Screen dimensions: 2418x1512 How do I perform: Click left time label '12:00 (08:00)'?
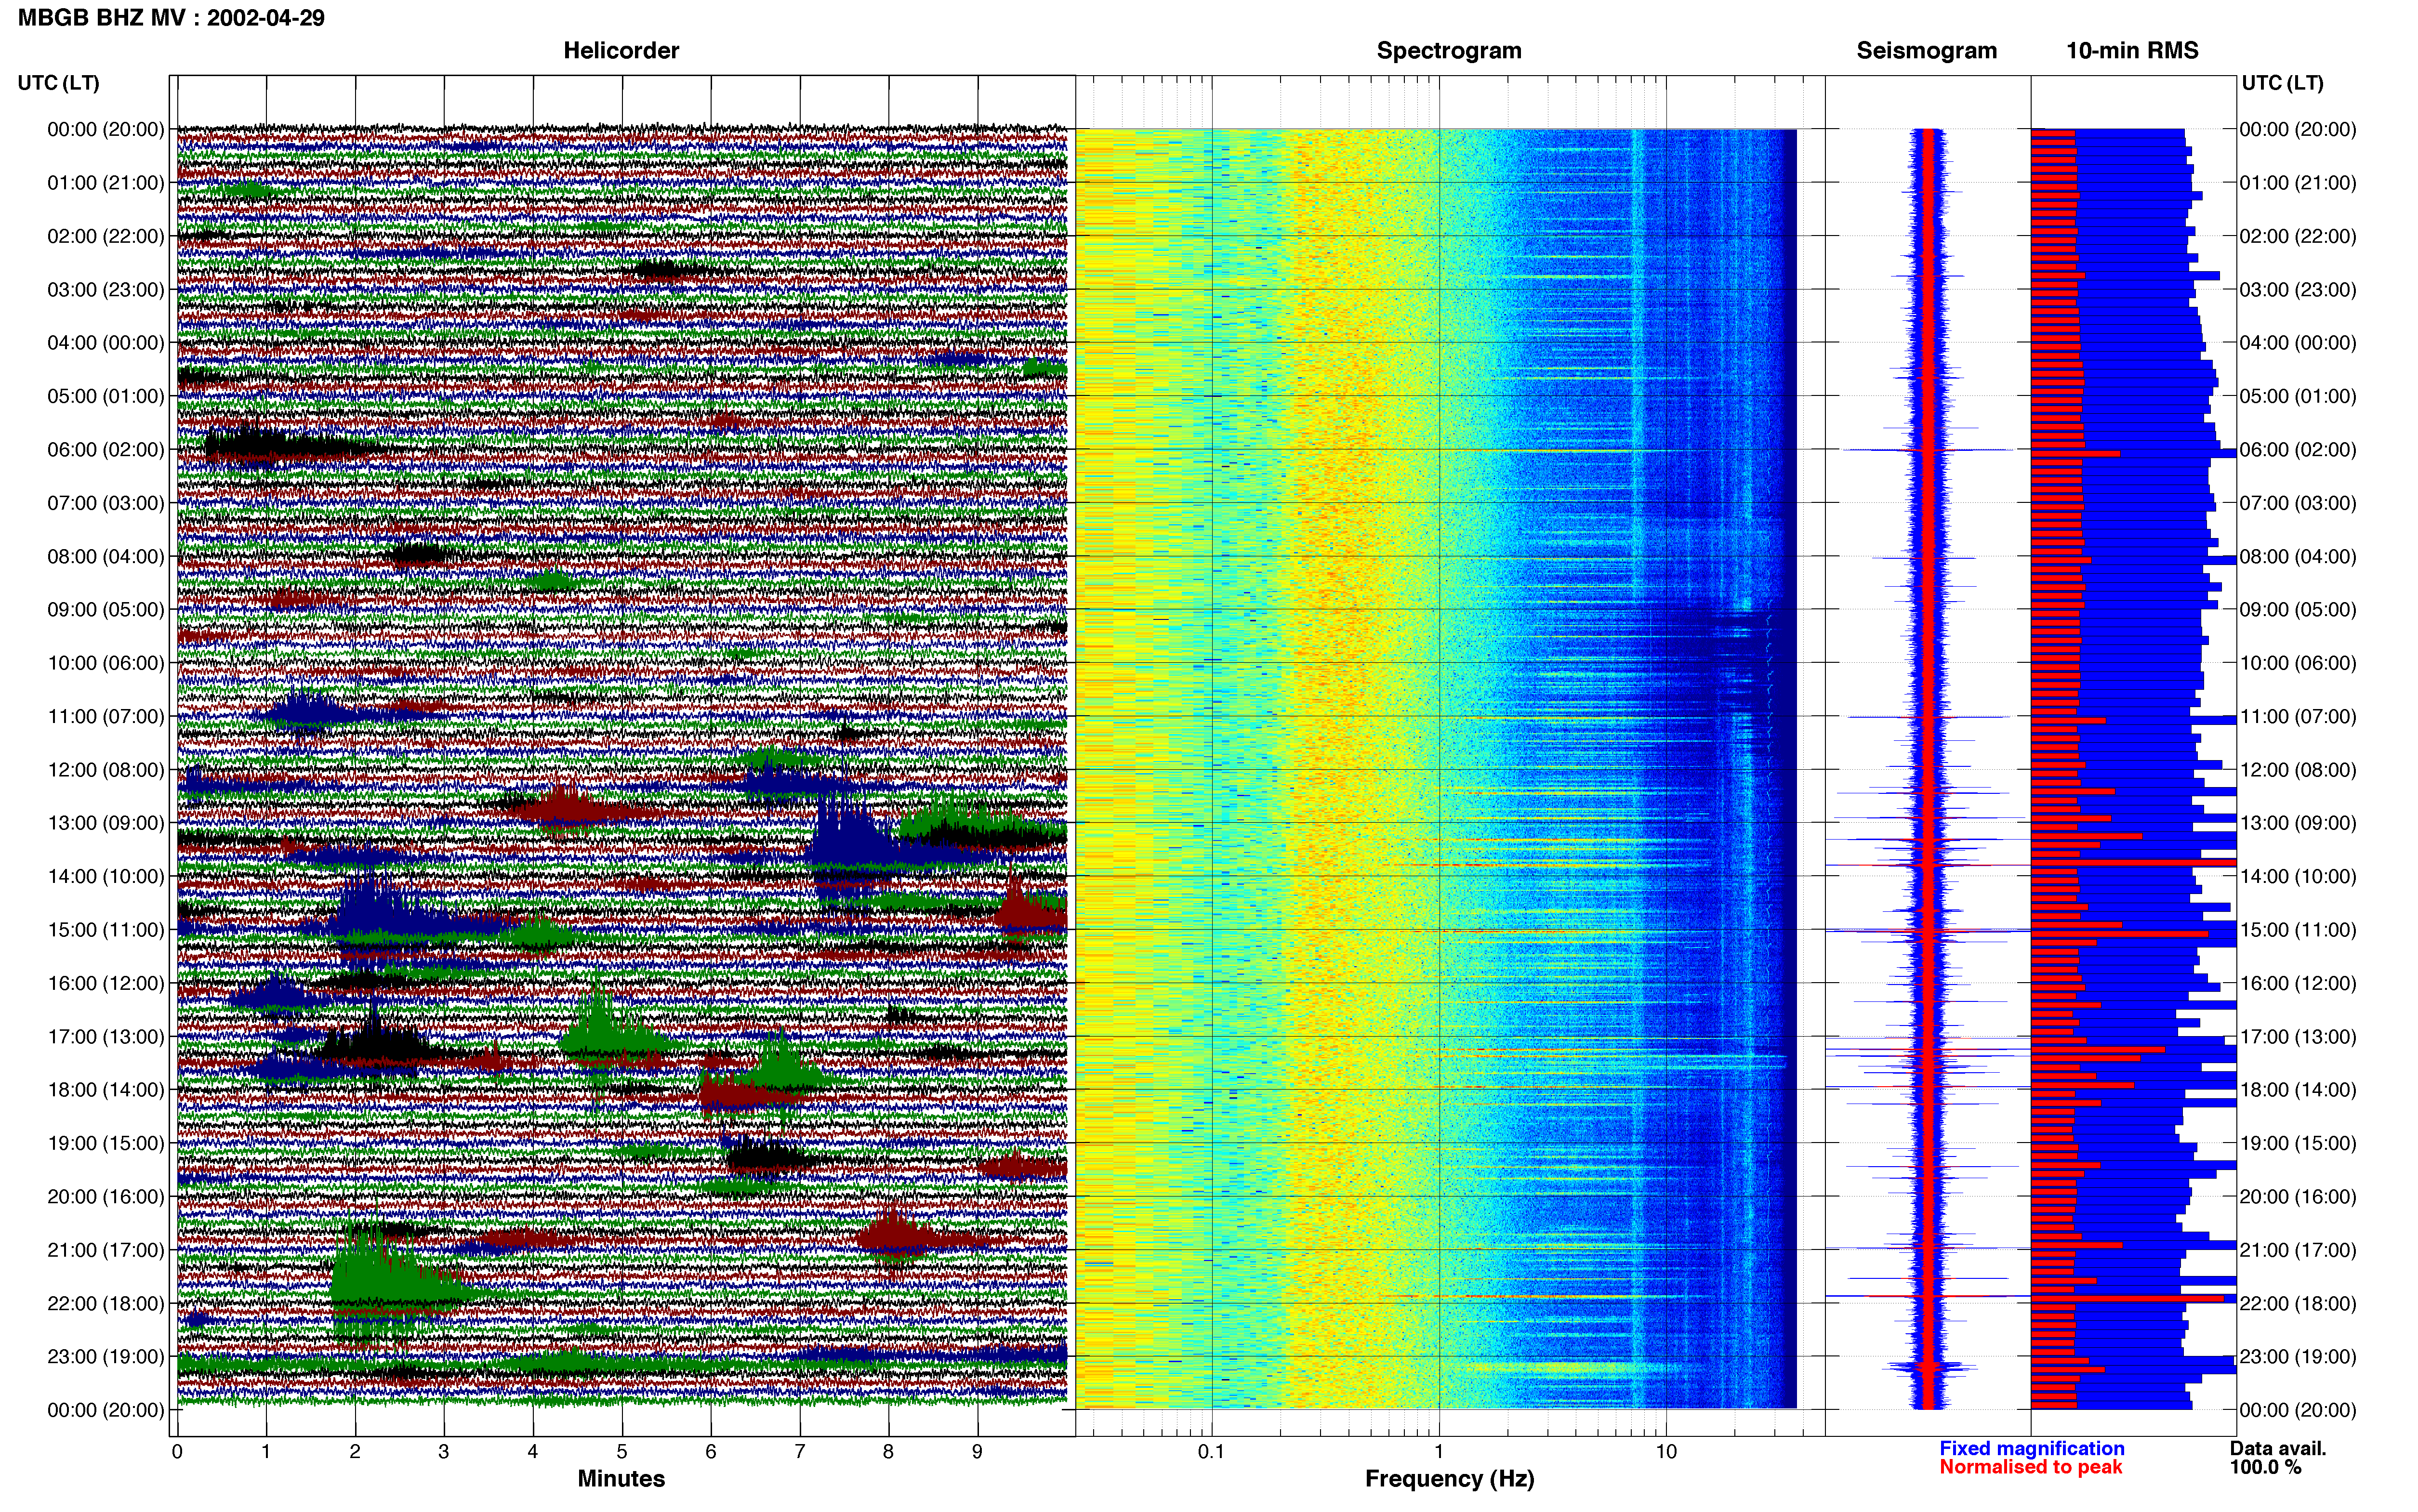tap(106, 770)
